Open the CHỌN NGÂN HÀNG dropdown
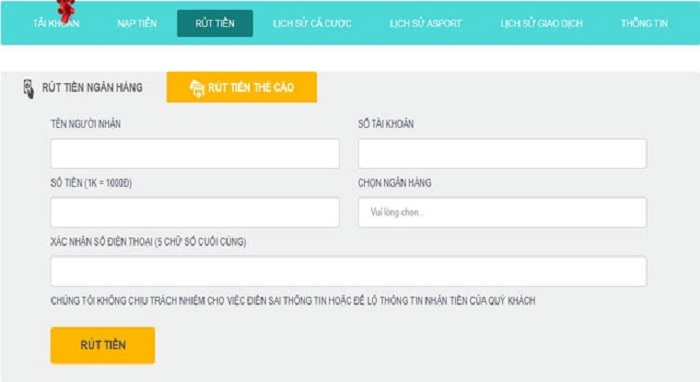This screenshot has height=382, width=700. coord(502,212)
